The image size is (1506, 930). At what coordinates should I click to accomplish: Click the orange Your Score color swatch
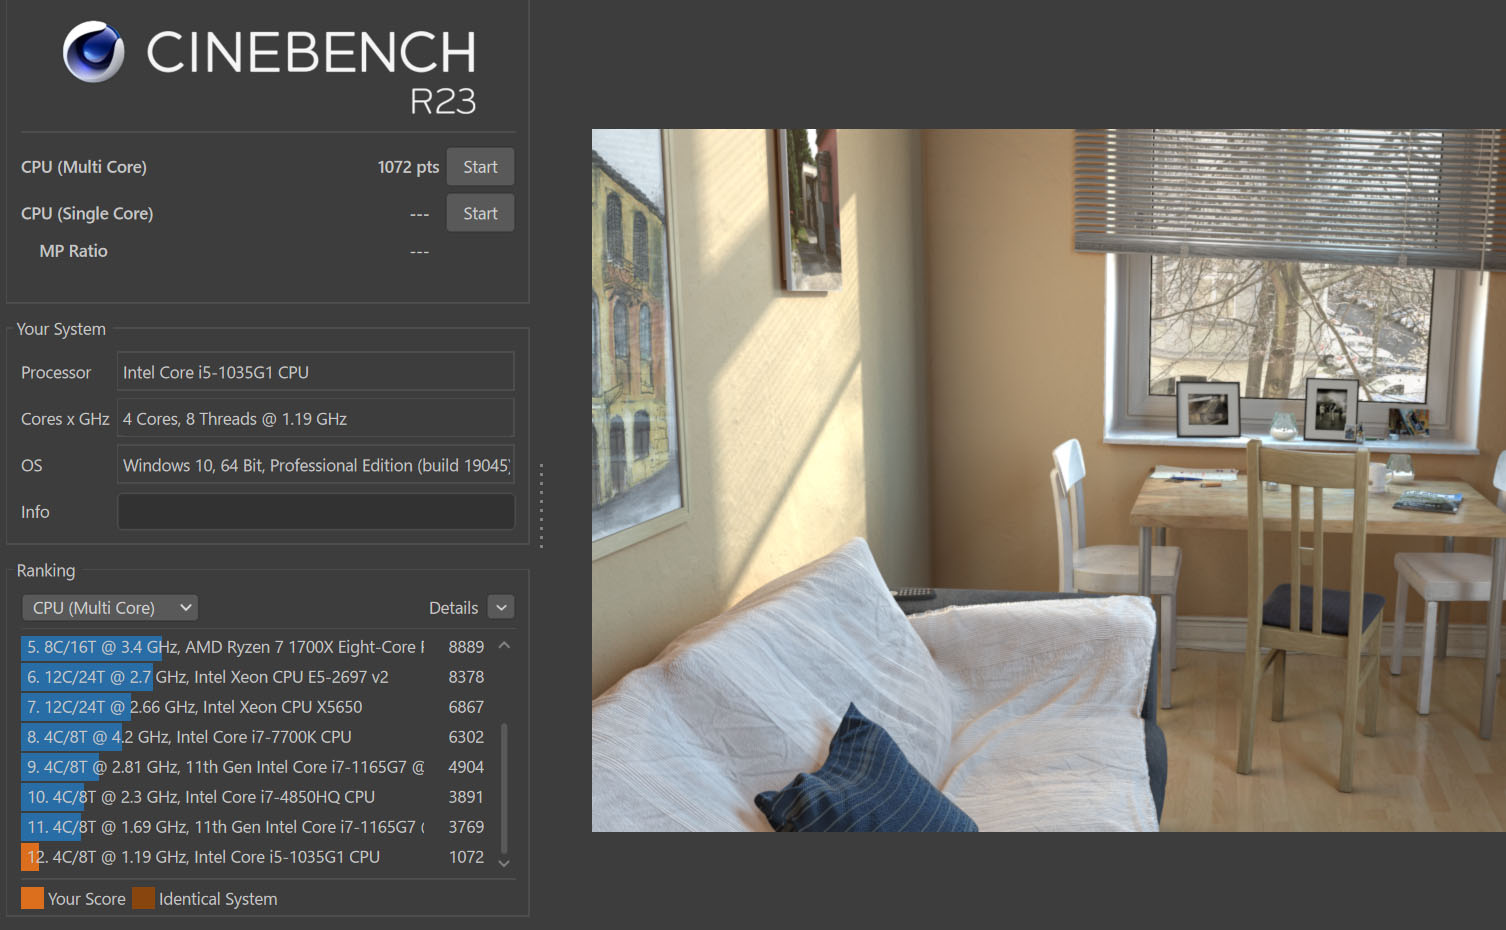pos(32,899)
